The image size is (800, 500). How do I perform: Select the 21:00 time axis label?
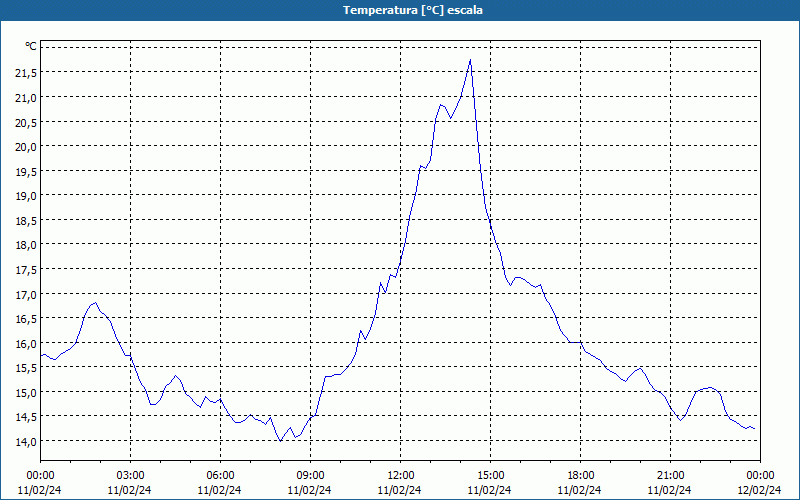point(671,475)
